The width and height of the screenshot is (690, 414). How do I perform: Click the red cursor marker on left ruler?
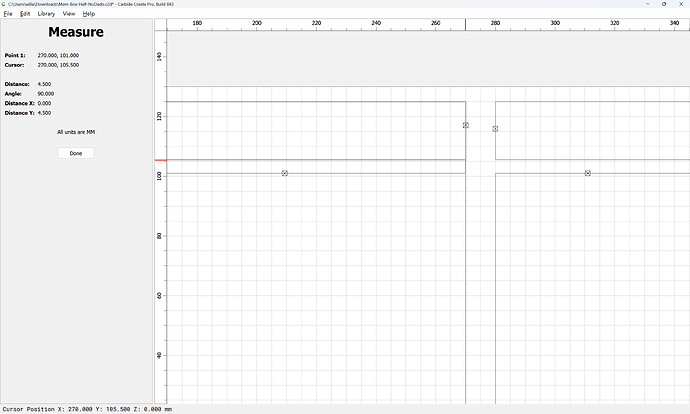[161, 160]
